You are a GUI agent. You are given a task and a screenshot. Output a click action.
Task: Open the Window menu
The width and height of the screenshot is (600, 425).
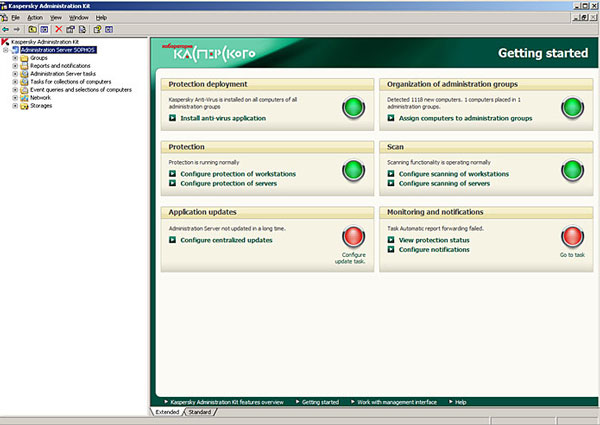pyautogui.click(x=78, y=18)
